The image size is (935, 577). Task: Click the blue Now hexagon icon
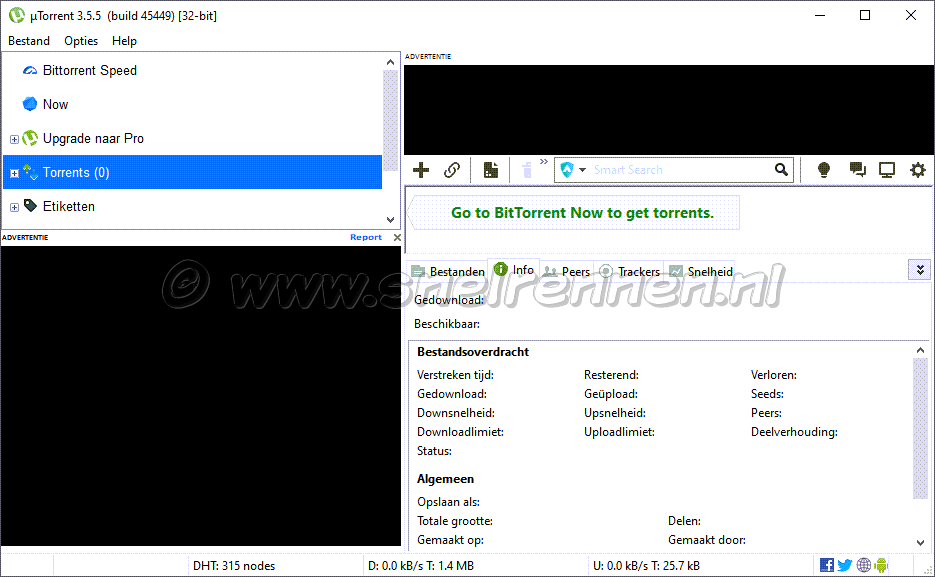[x=30, y=104]
